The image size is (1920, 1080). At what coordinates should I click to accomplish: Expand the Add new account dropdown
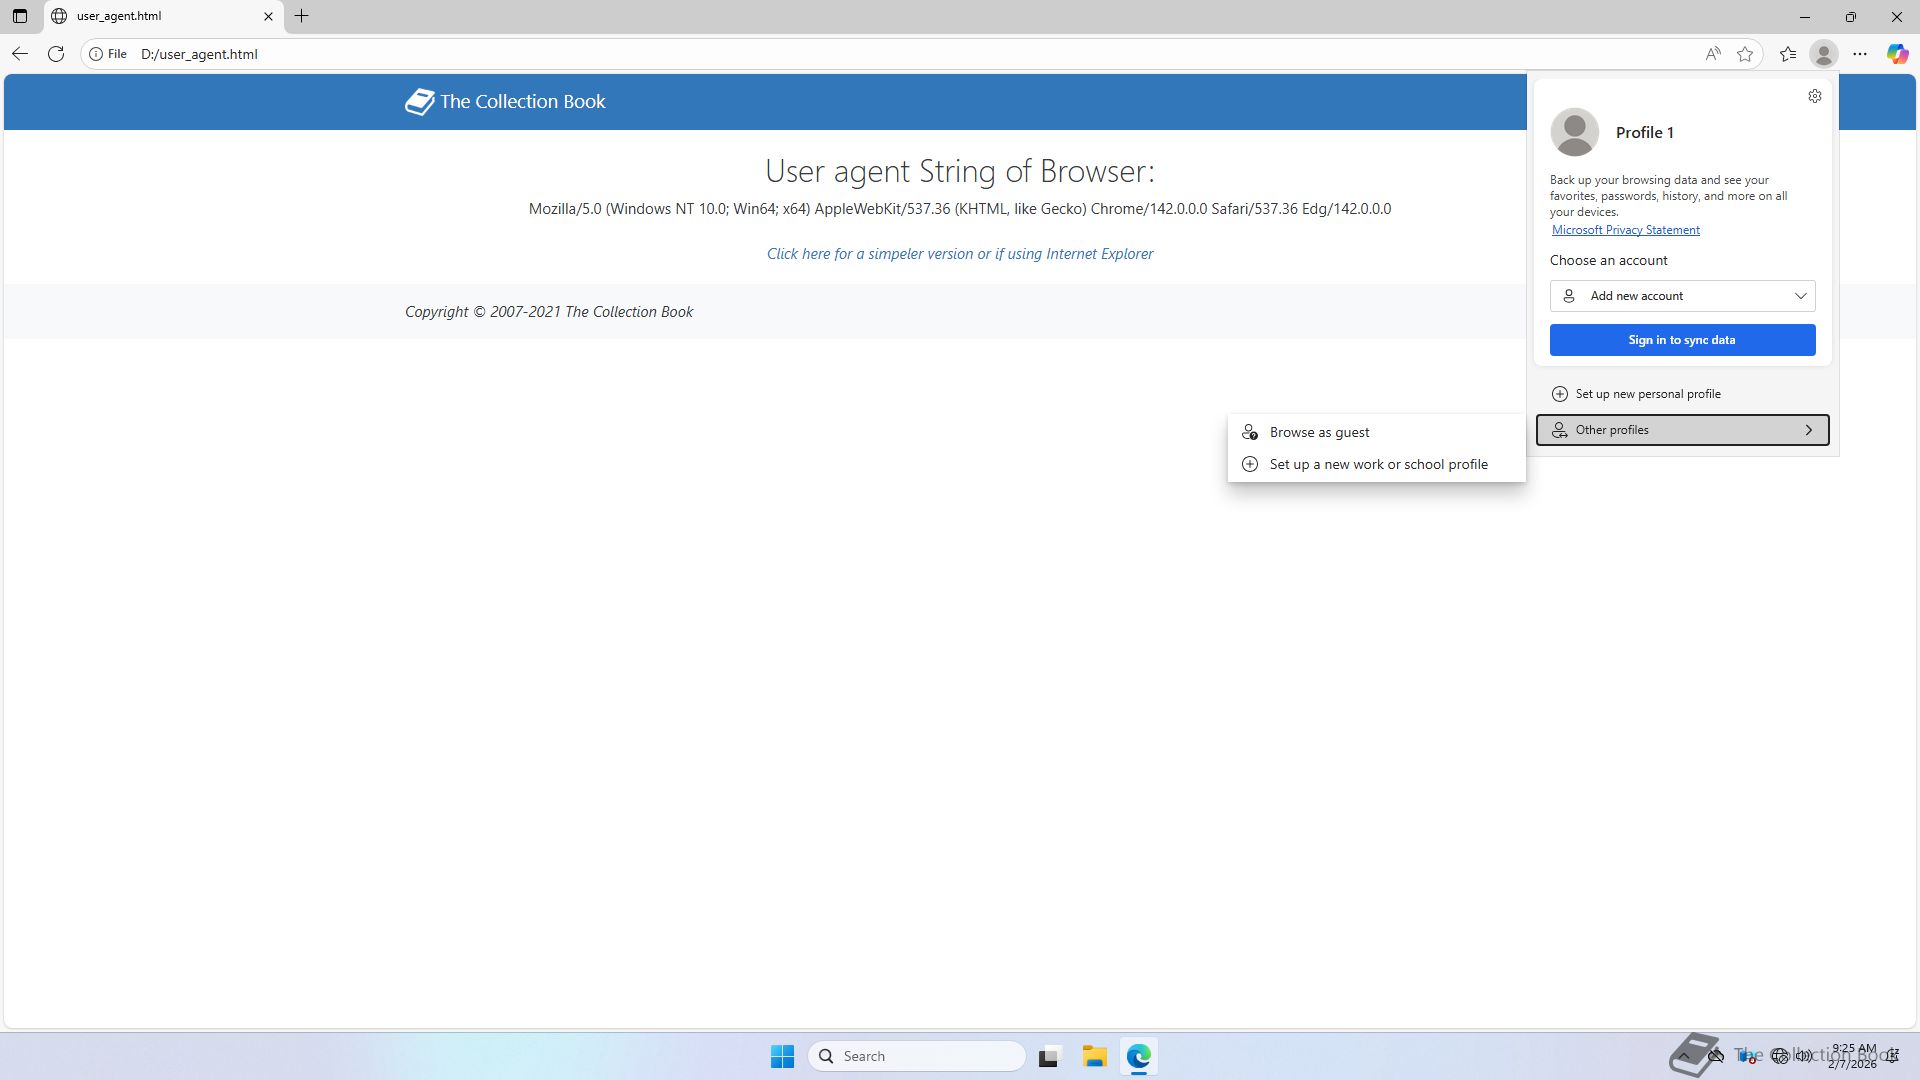[1682, 296]
